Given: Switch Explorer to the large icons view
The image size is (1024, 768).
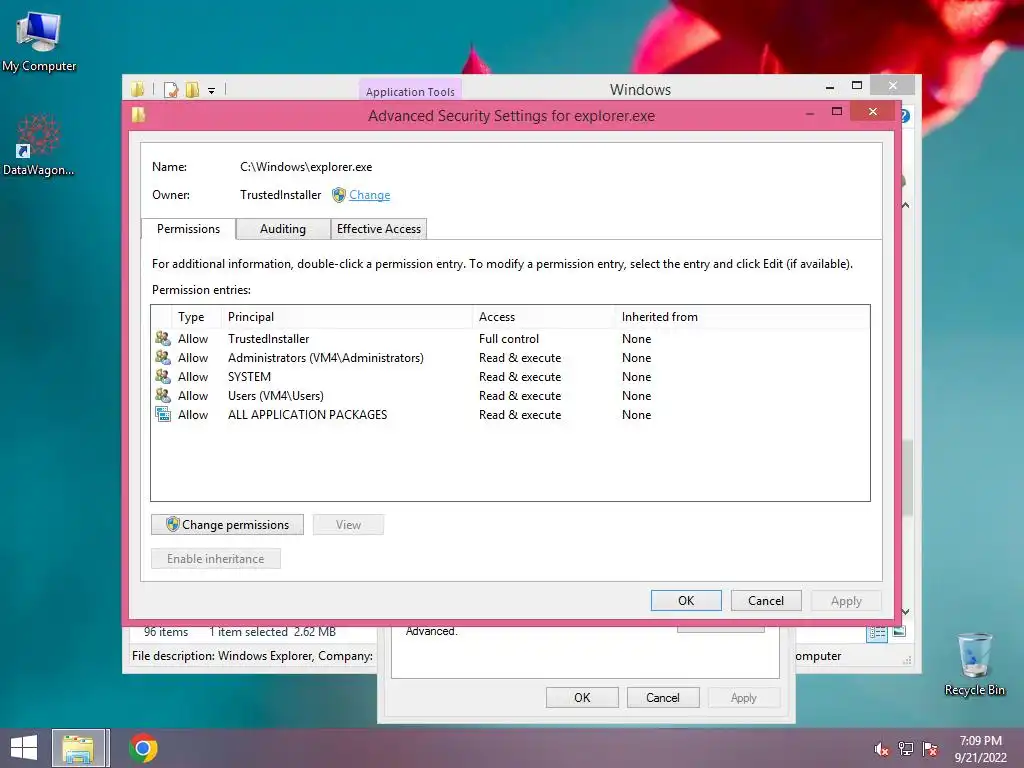Looking at the screenshot, I should 899,632.
